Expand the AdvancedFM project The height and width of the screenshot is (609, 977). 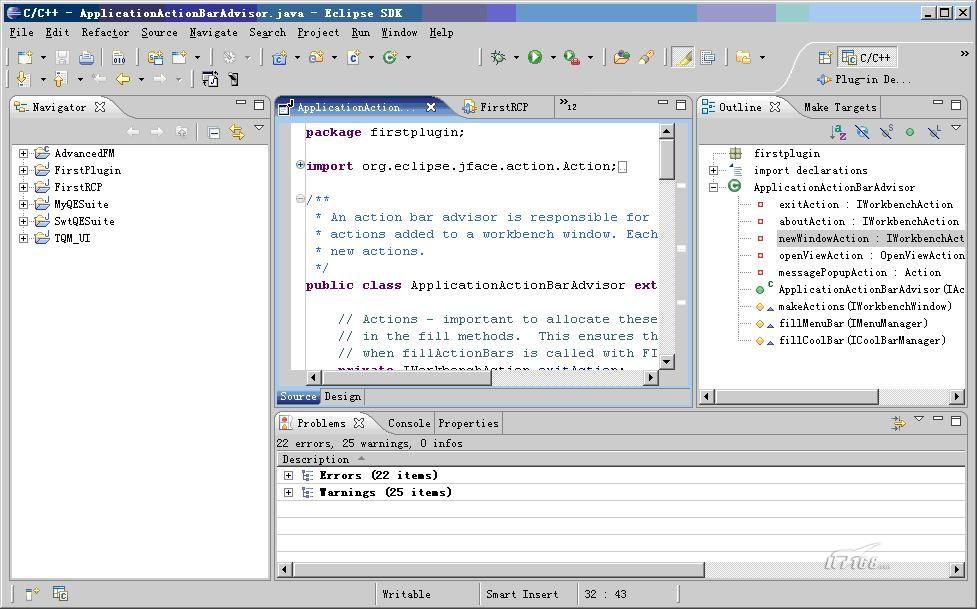coord(23,153)
